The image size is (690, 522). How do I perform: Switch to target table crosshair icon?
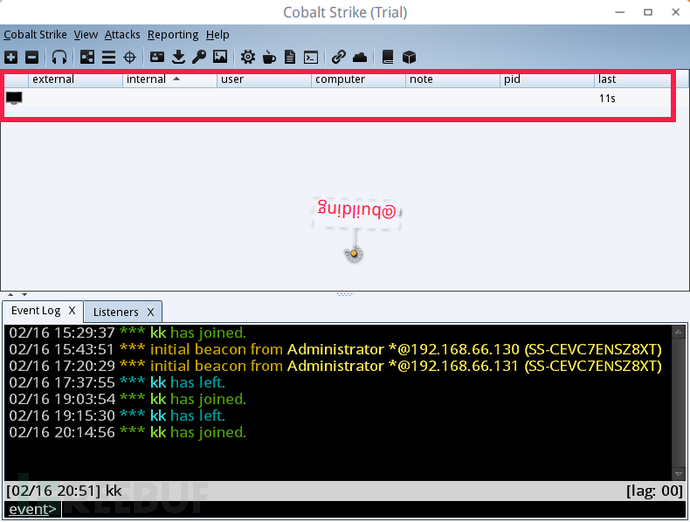coord(129,57)
